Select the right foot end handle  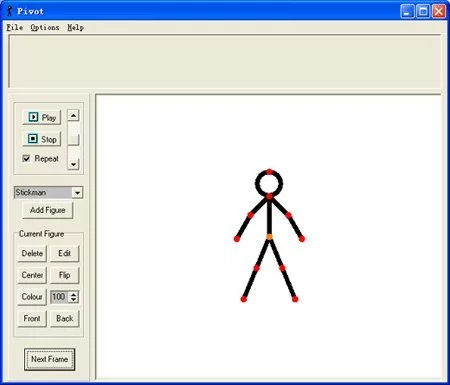[x=295, y=299]
